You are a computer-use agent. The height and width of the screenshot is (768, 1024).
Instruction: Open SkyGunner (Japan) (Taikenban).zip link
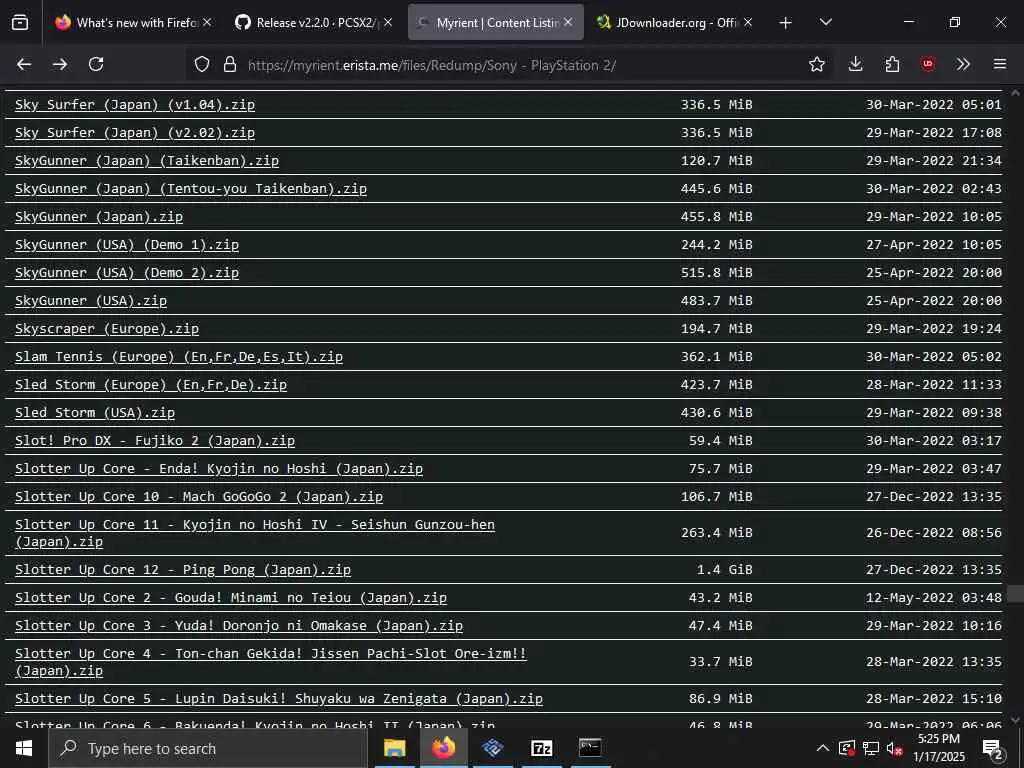(x=147, y=161)
